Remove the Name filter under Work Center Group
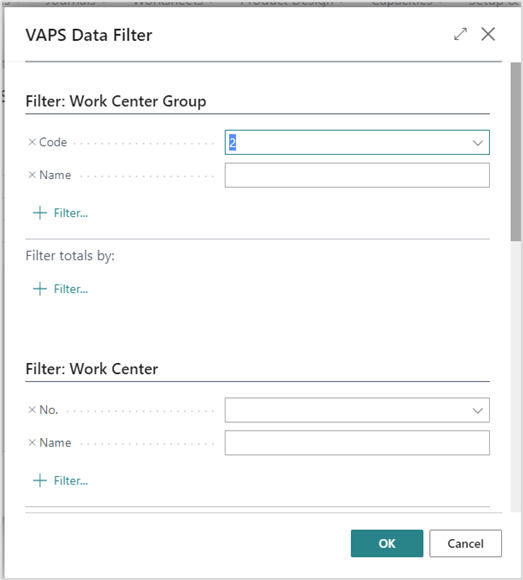 32,175
